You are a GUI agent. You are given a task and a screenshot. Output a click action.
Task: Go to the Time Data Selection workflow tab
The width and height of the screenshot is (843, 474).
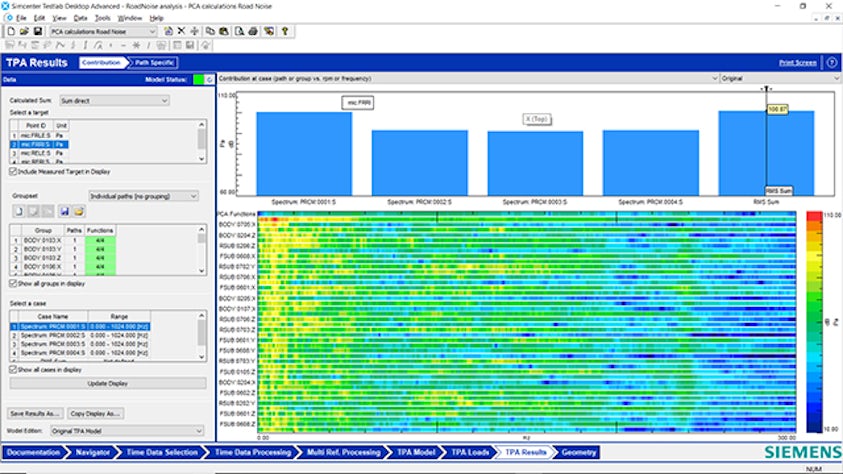[162, 453]
